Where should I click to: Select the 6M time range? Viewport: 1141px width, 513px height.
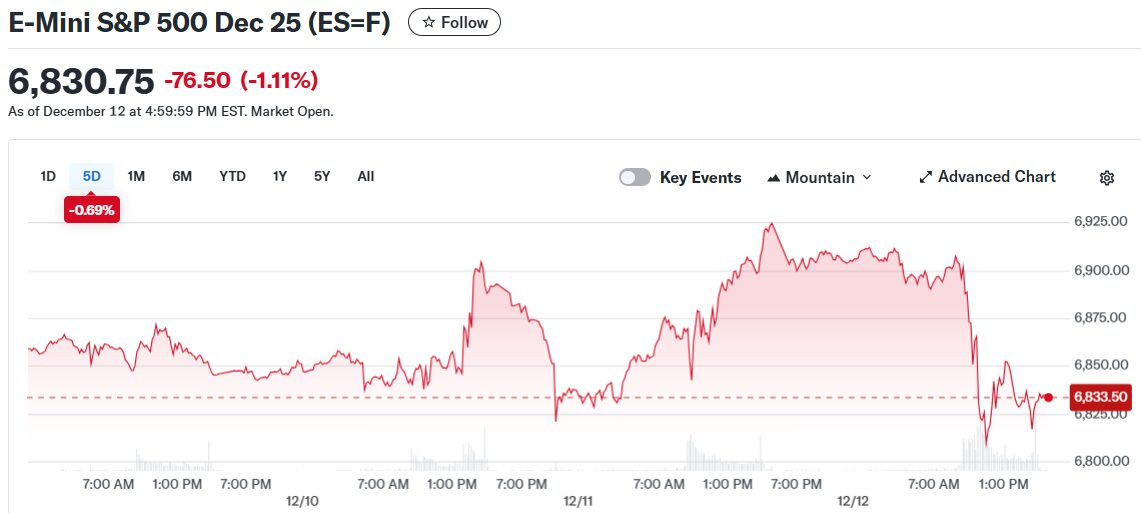pos(182,176)
